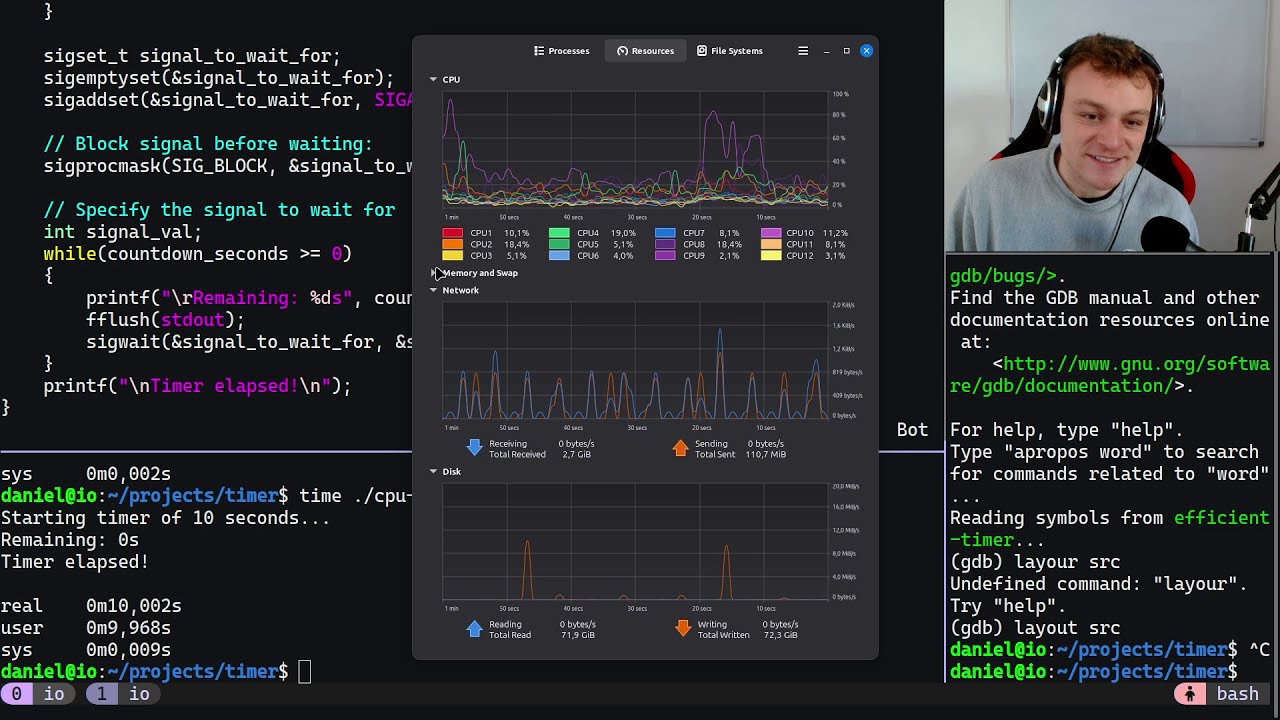Image resolution: width=1280 pixels, height=720 pixels.
Task: Open the System Monitor hamburger menu
Action: click(x=802, y=51)
